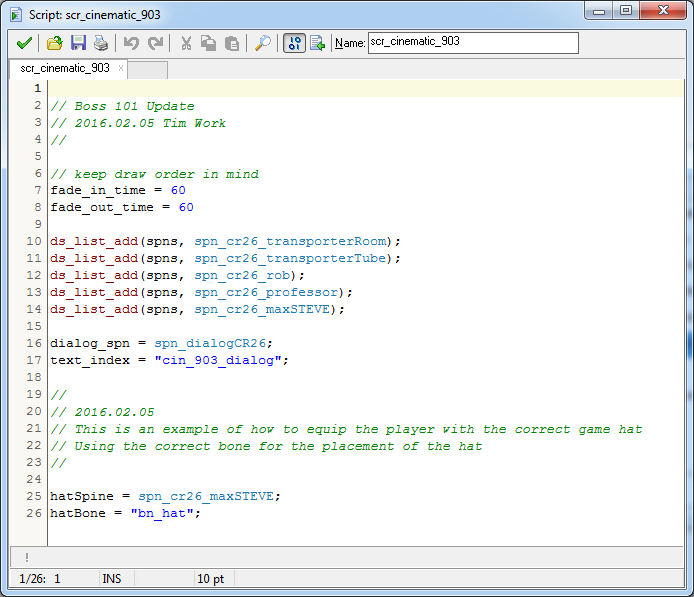This screenshot has width=694, height=597.
Task: Click 'spn_cr26_maxSTEVE' on line 14
Action: (x=263, y=309)
